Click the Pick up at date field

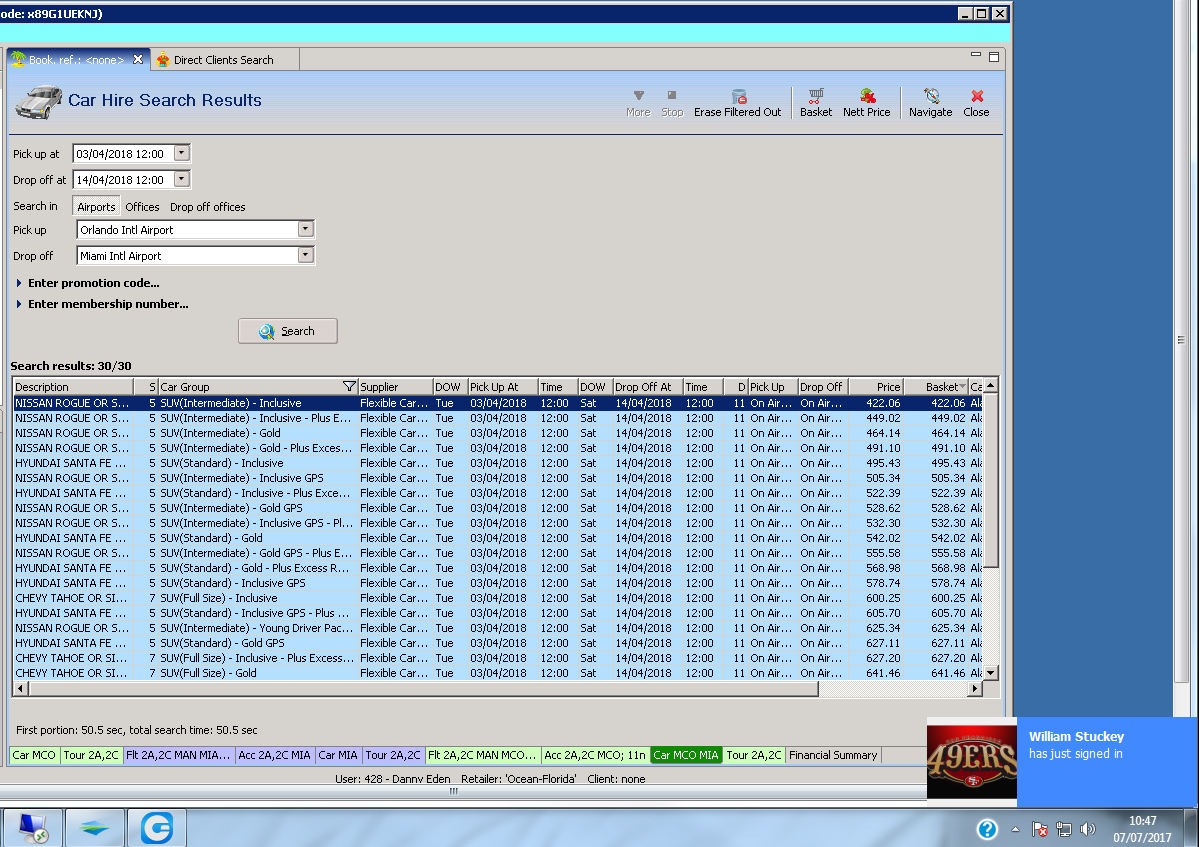[x=123, y=153]
